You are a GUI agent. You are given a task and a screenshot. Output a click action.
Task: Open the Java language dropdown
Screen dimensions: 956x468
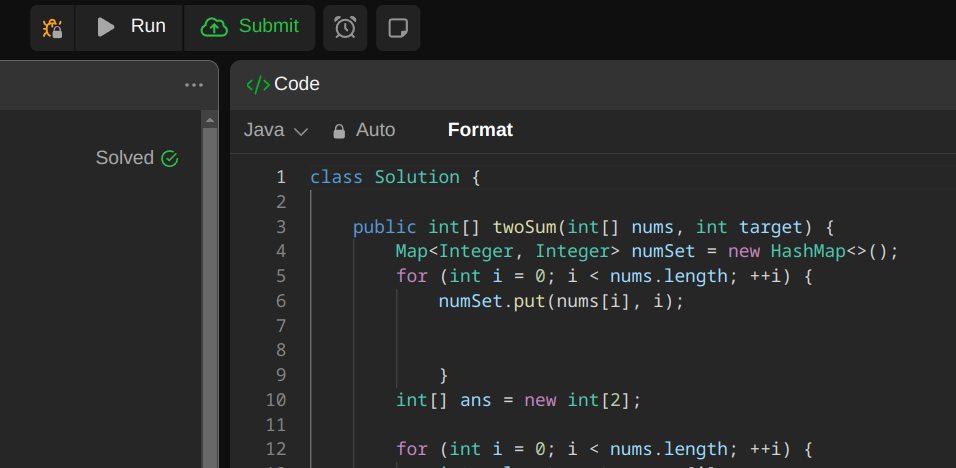(x=276, y=130)
